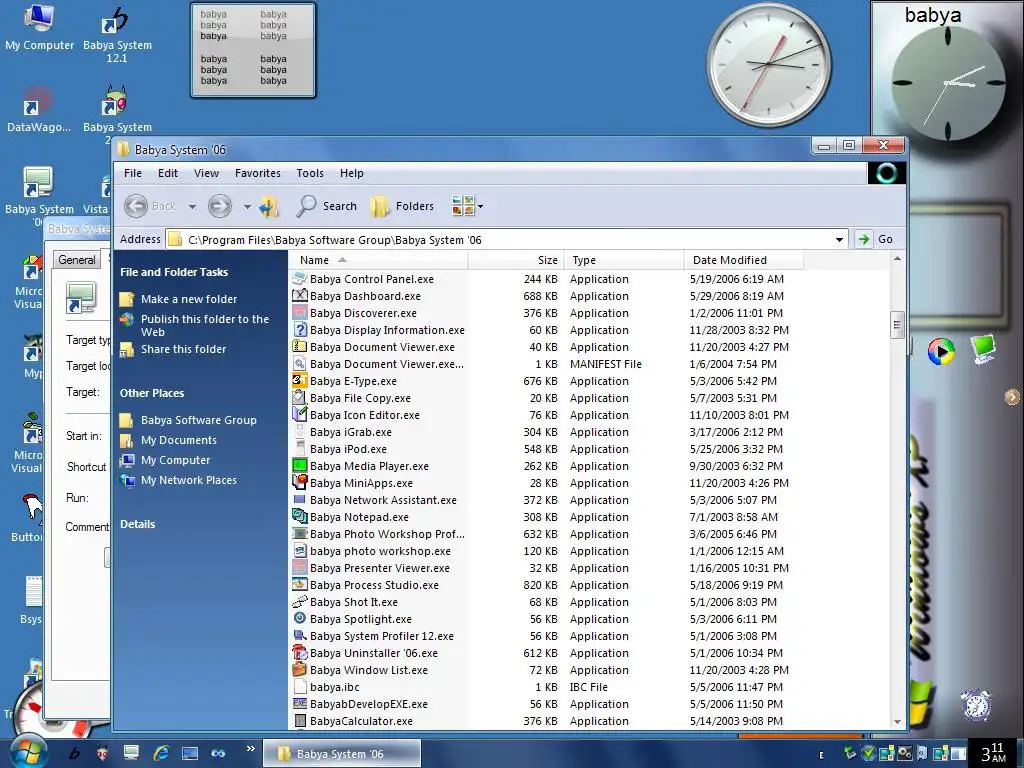
Task: Click the file list scrollbar thumb
Action: (897, 325)
